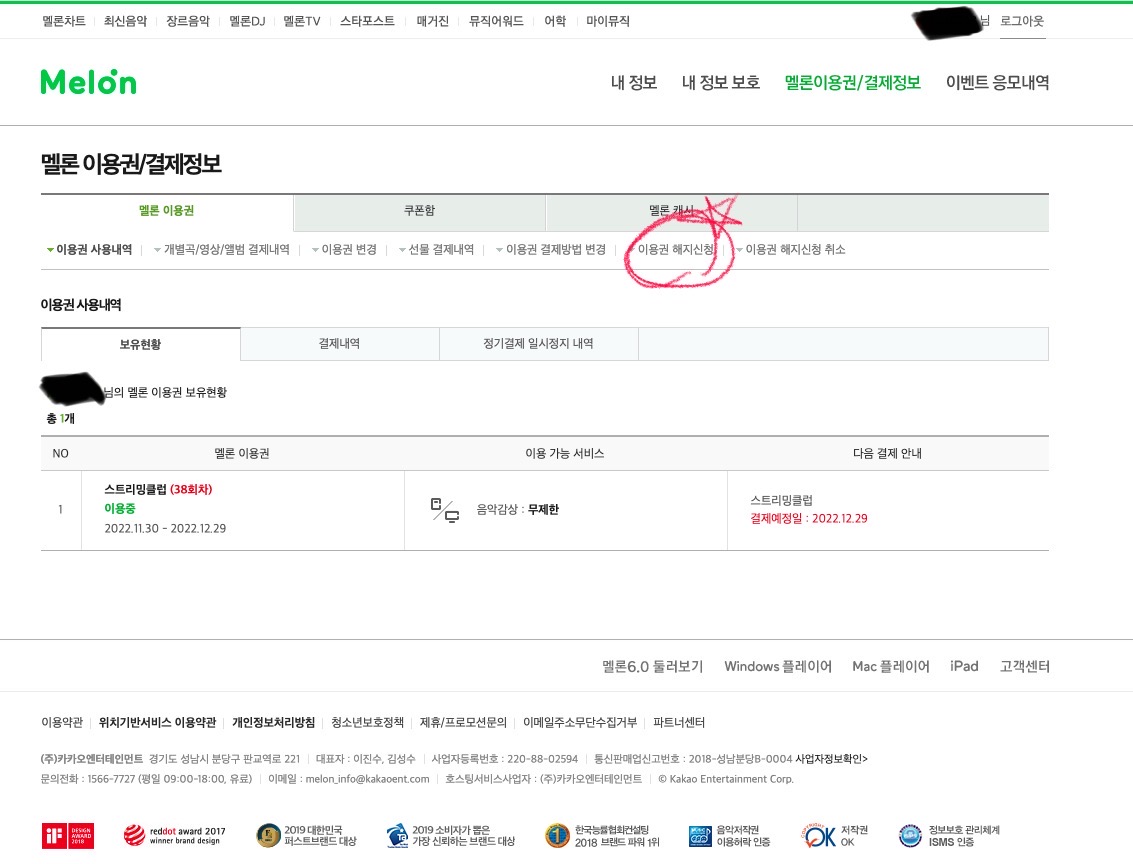Image resolution: width=1133 pixels, height=864 pixels.
Task: Go to 이벤트 응모내역 section
Action: [997, 82]
